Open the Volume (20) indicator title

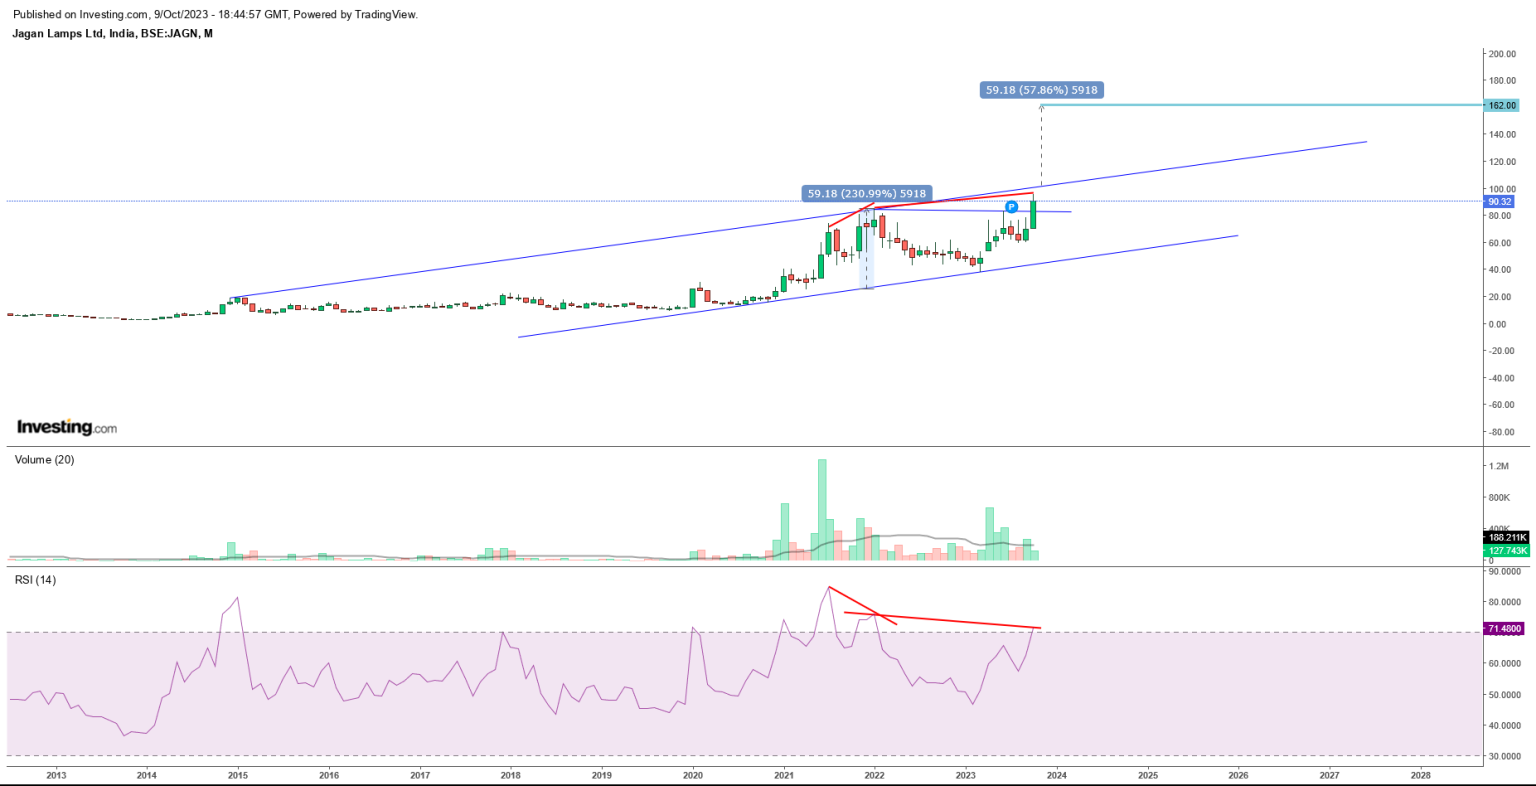(44, 460)
